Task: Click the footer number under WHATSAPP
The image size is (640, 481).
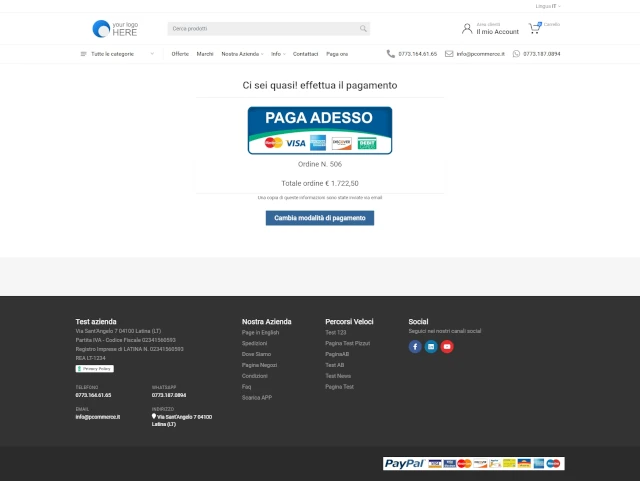Action: (169, 395)
